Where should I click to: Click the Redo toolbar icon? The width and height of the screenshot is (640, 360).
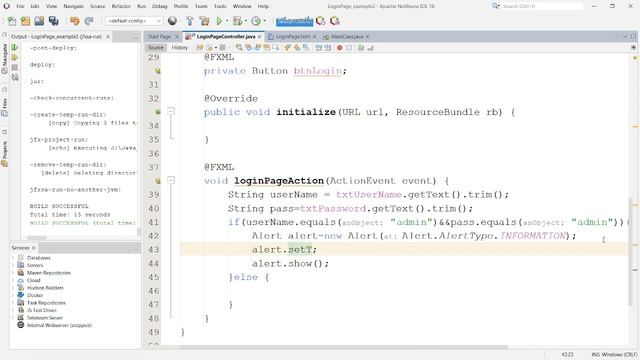pos(89,21)
